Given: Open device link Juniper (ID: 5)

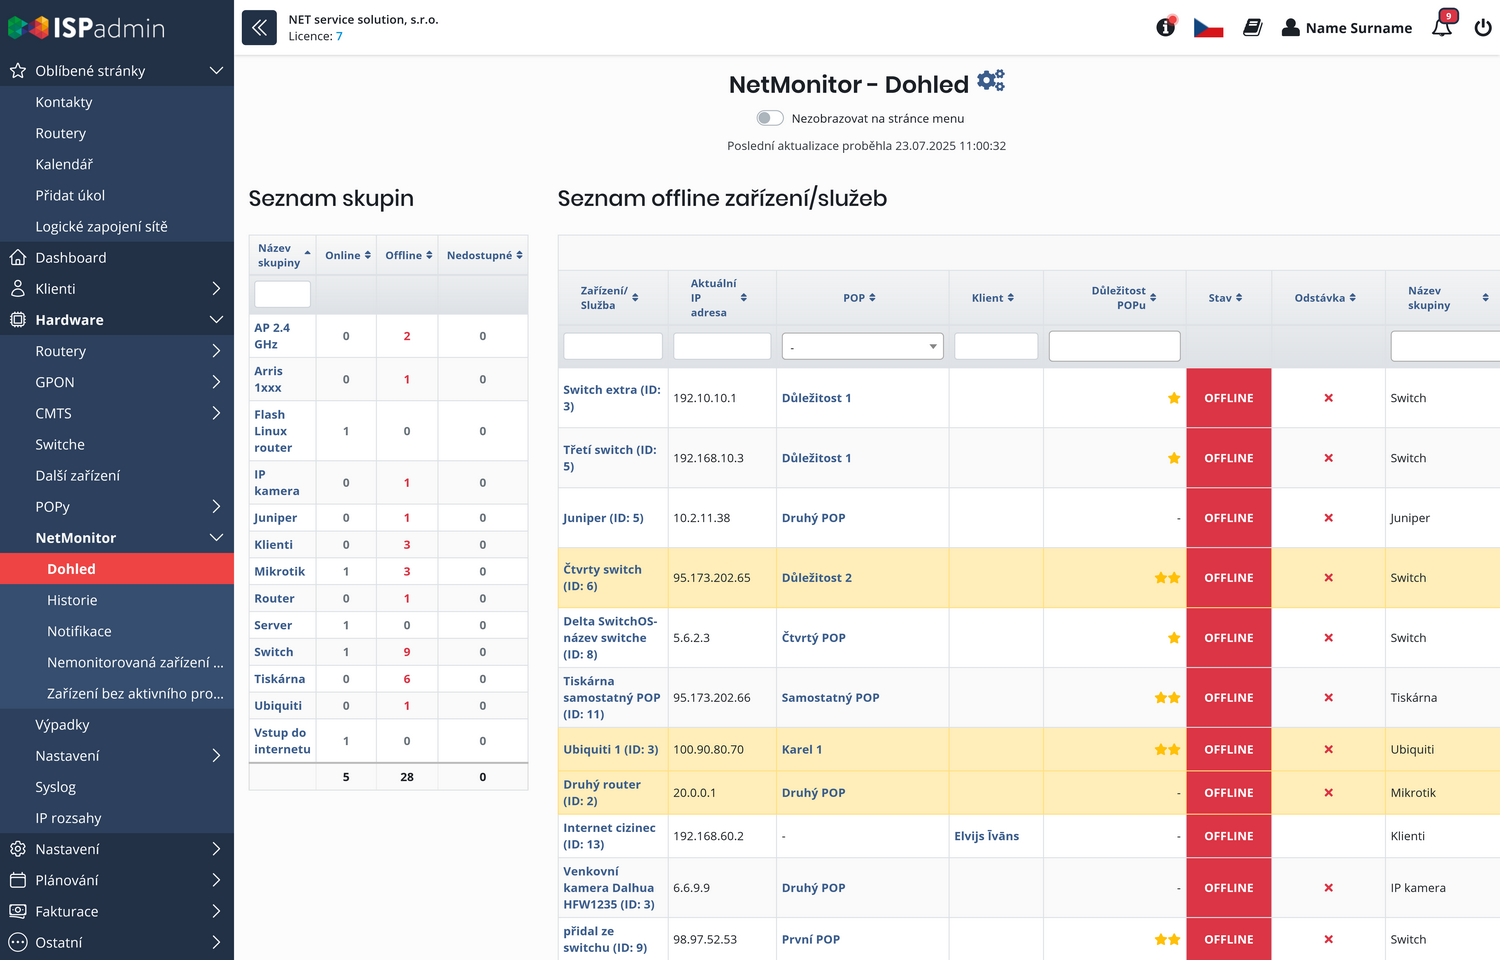Looking at the screenshot, I should pos(603,518).
